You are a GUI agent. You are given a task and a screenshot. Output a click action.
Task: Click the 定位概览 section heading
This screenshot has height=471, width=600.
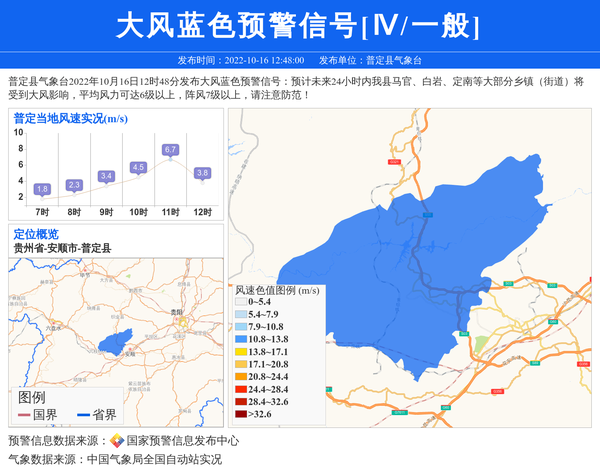36,234
